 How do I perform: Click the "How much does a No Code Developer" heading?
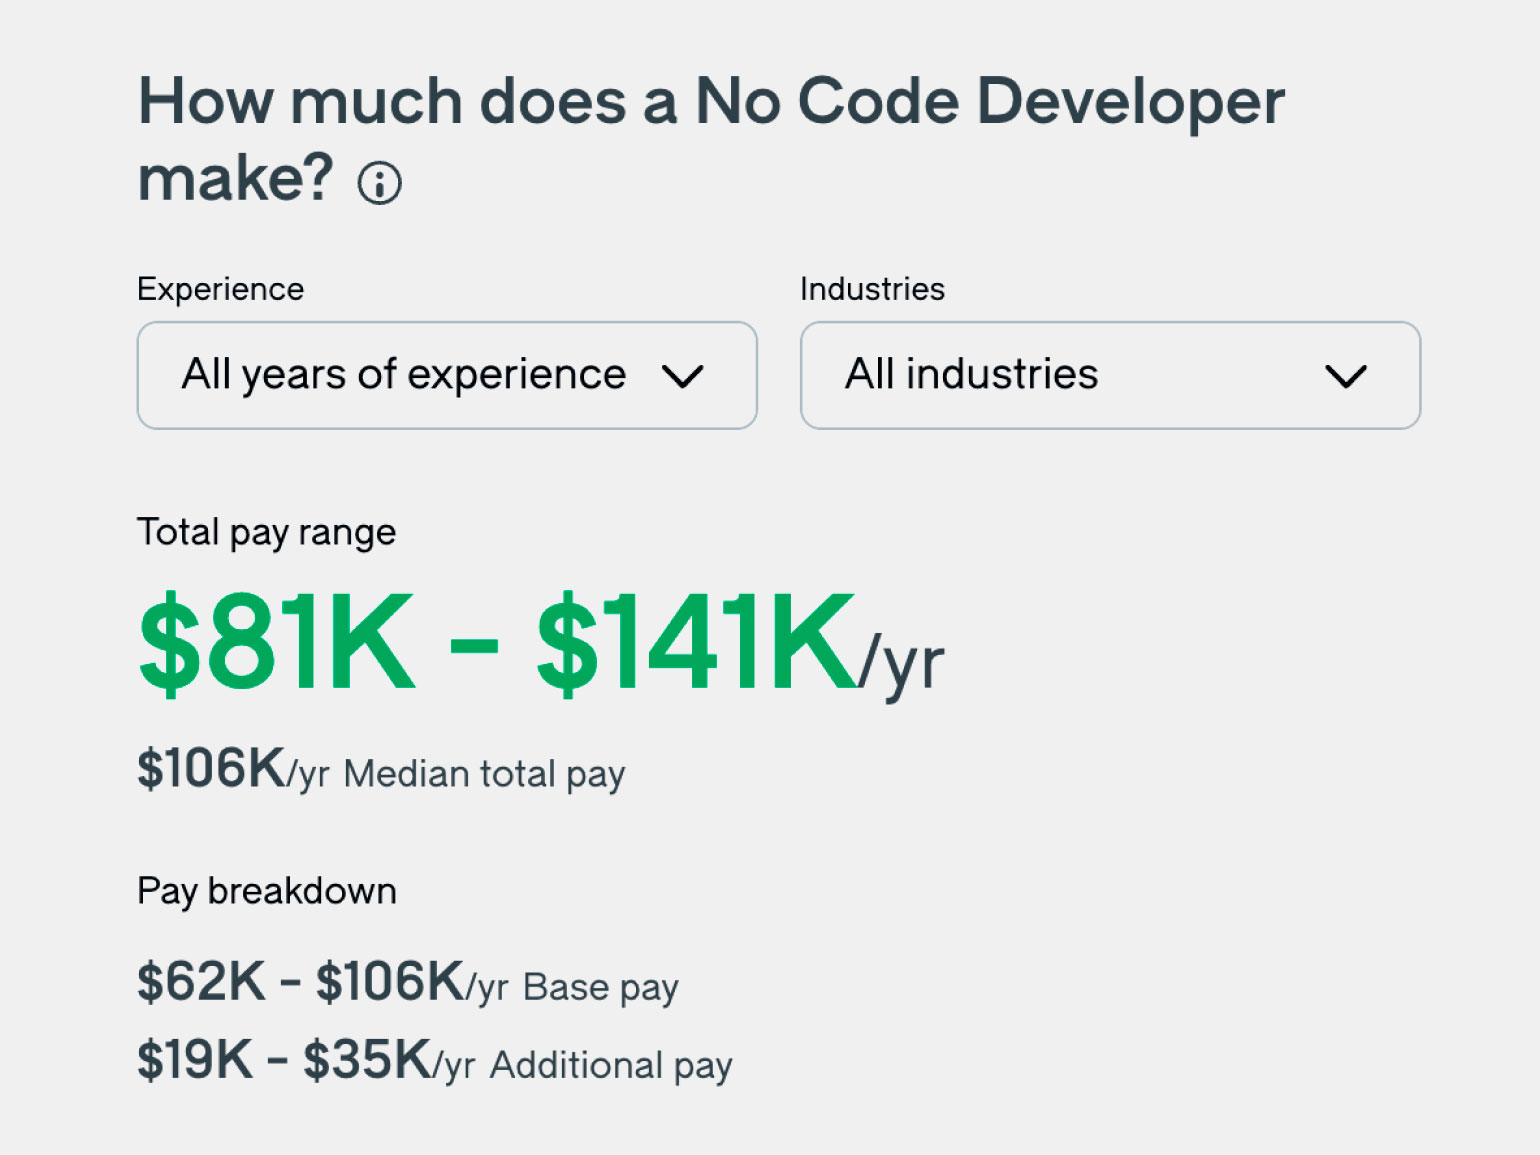711,102
